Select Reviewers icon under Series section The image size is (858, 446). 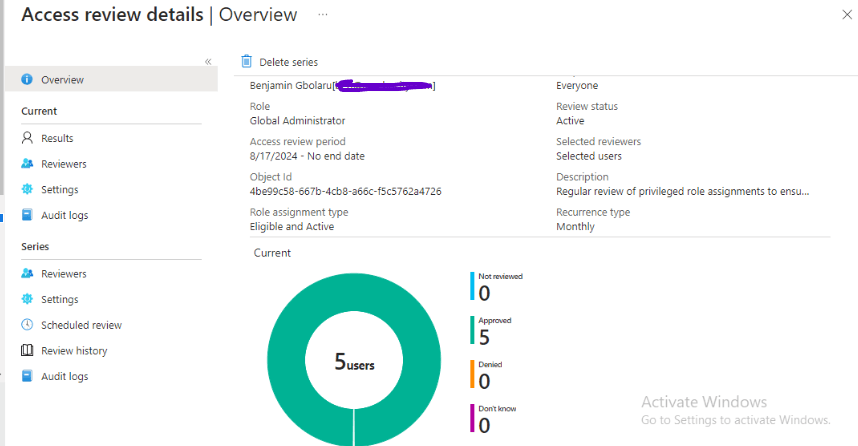click(27, 274)
